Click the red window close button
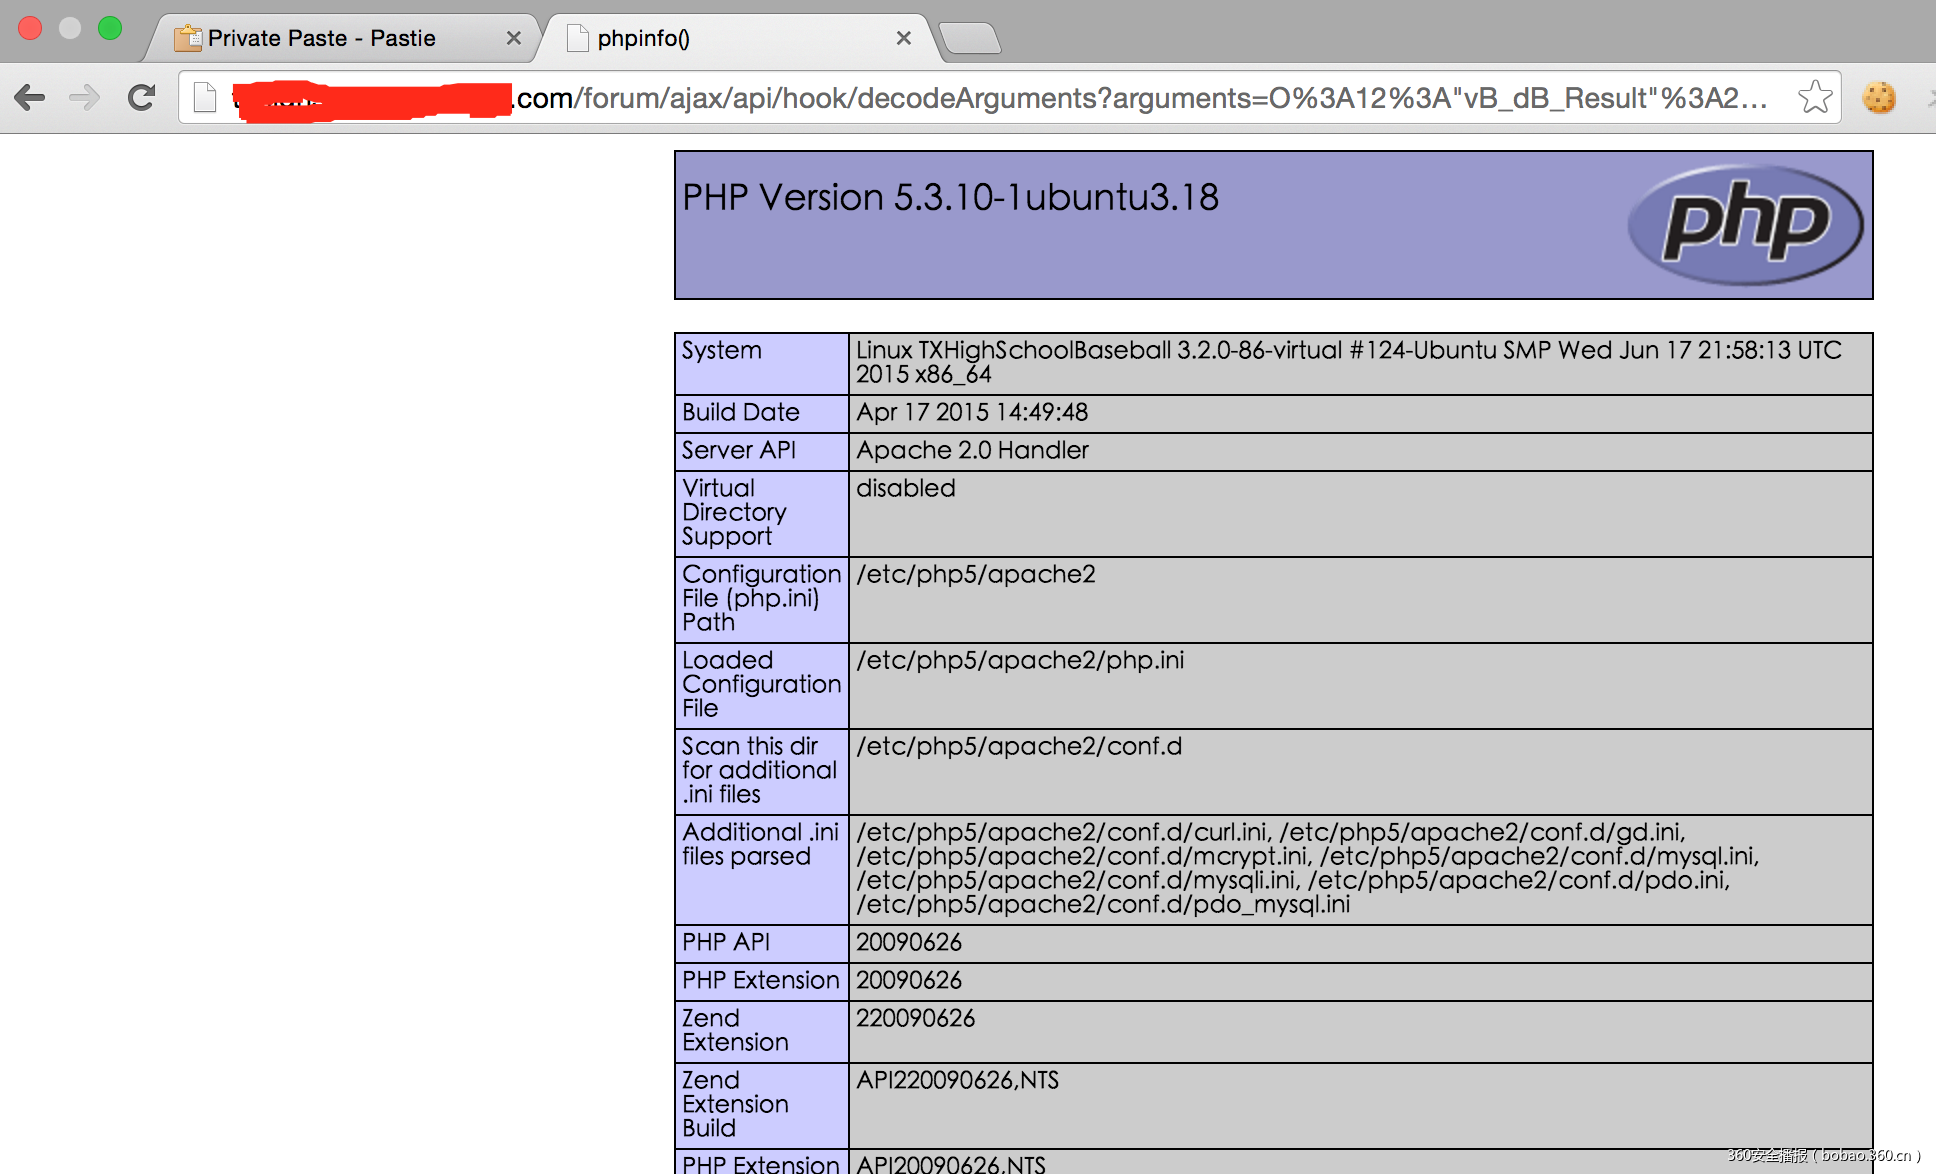Viewport: 1936px width, 1174px height. [x=30, y=28]
